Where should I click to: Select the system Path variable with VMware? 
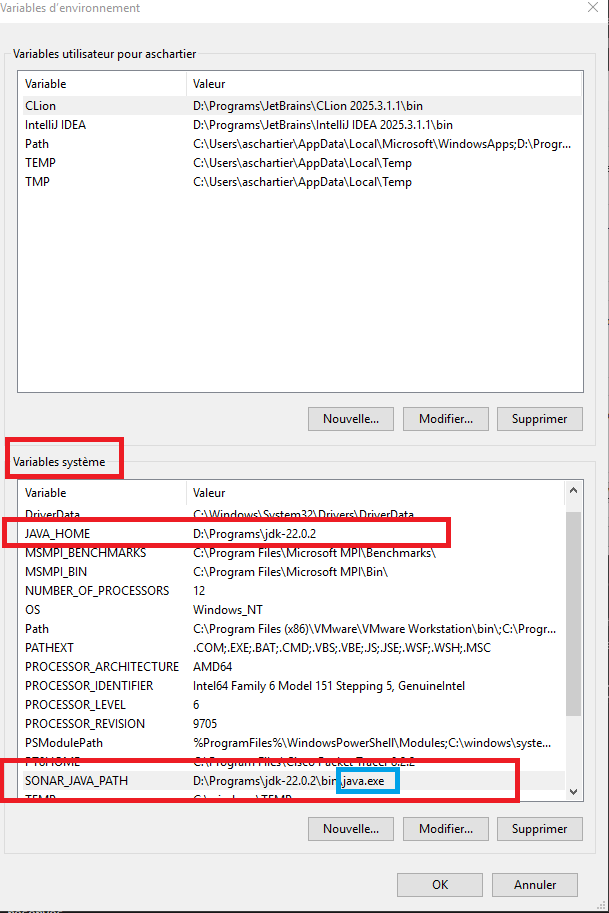pyautogui.click(x=292, y=629)
